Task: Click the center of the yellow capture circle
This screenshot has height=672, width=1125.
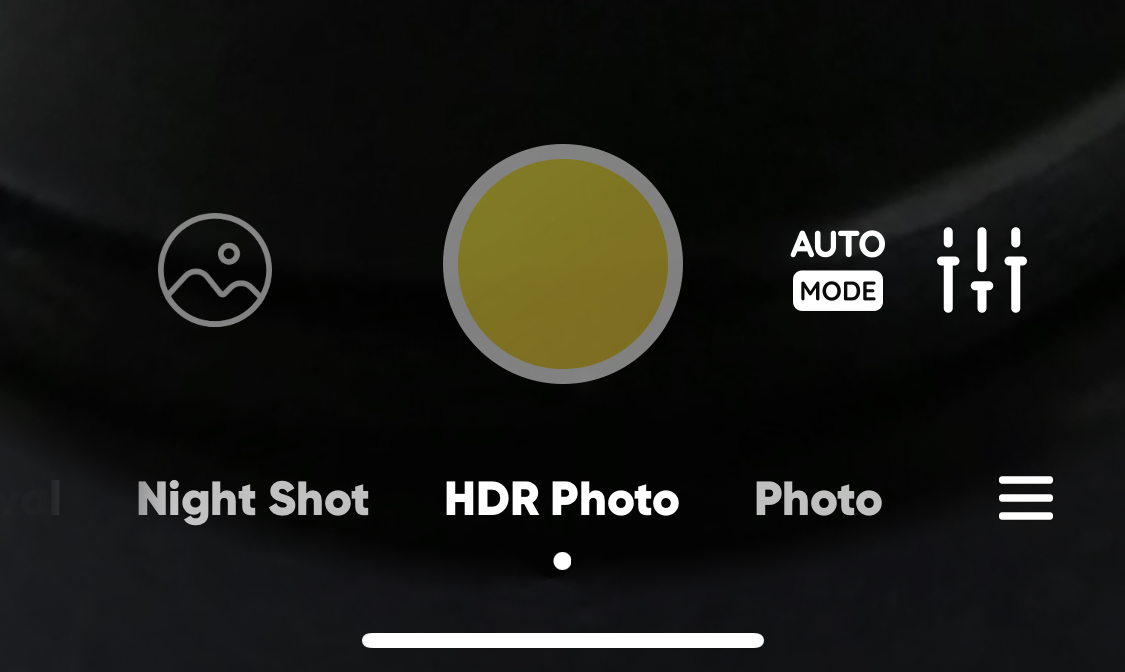Action: coord(562,264)
